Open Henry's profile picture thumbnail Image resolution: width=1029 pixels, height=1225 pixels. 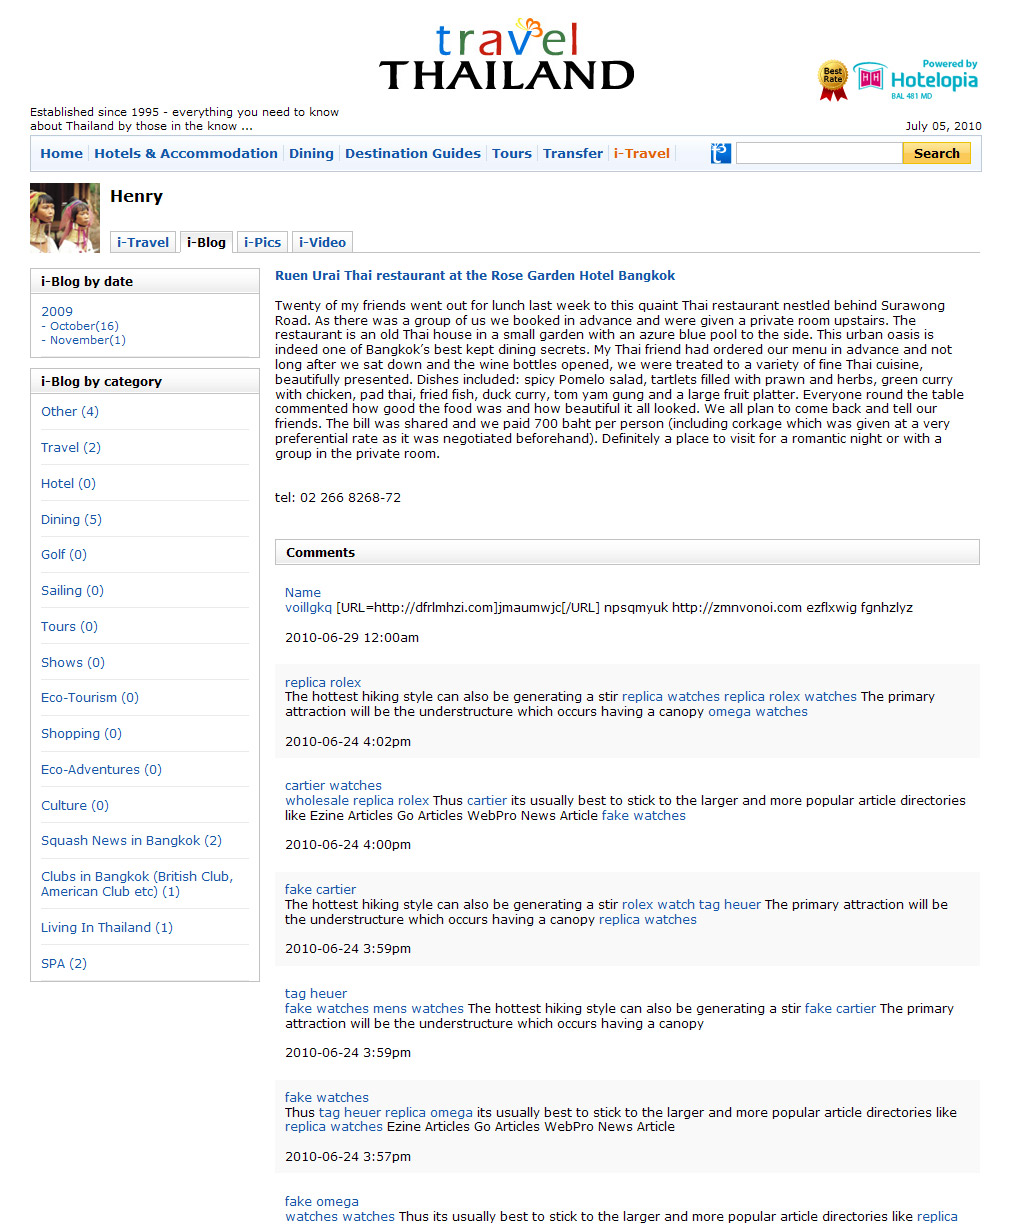65,217
